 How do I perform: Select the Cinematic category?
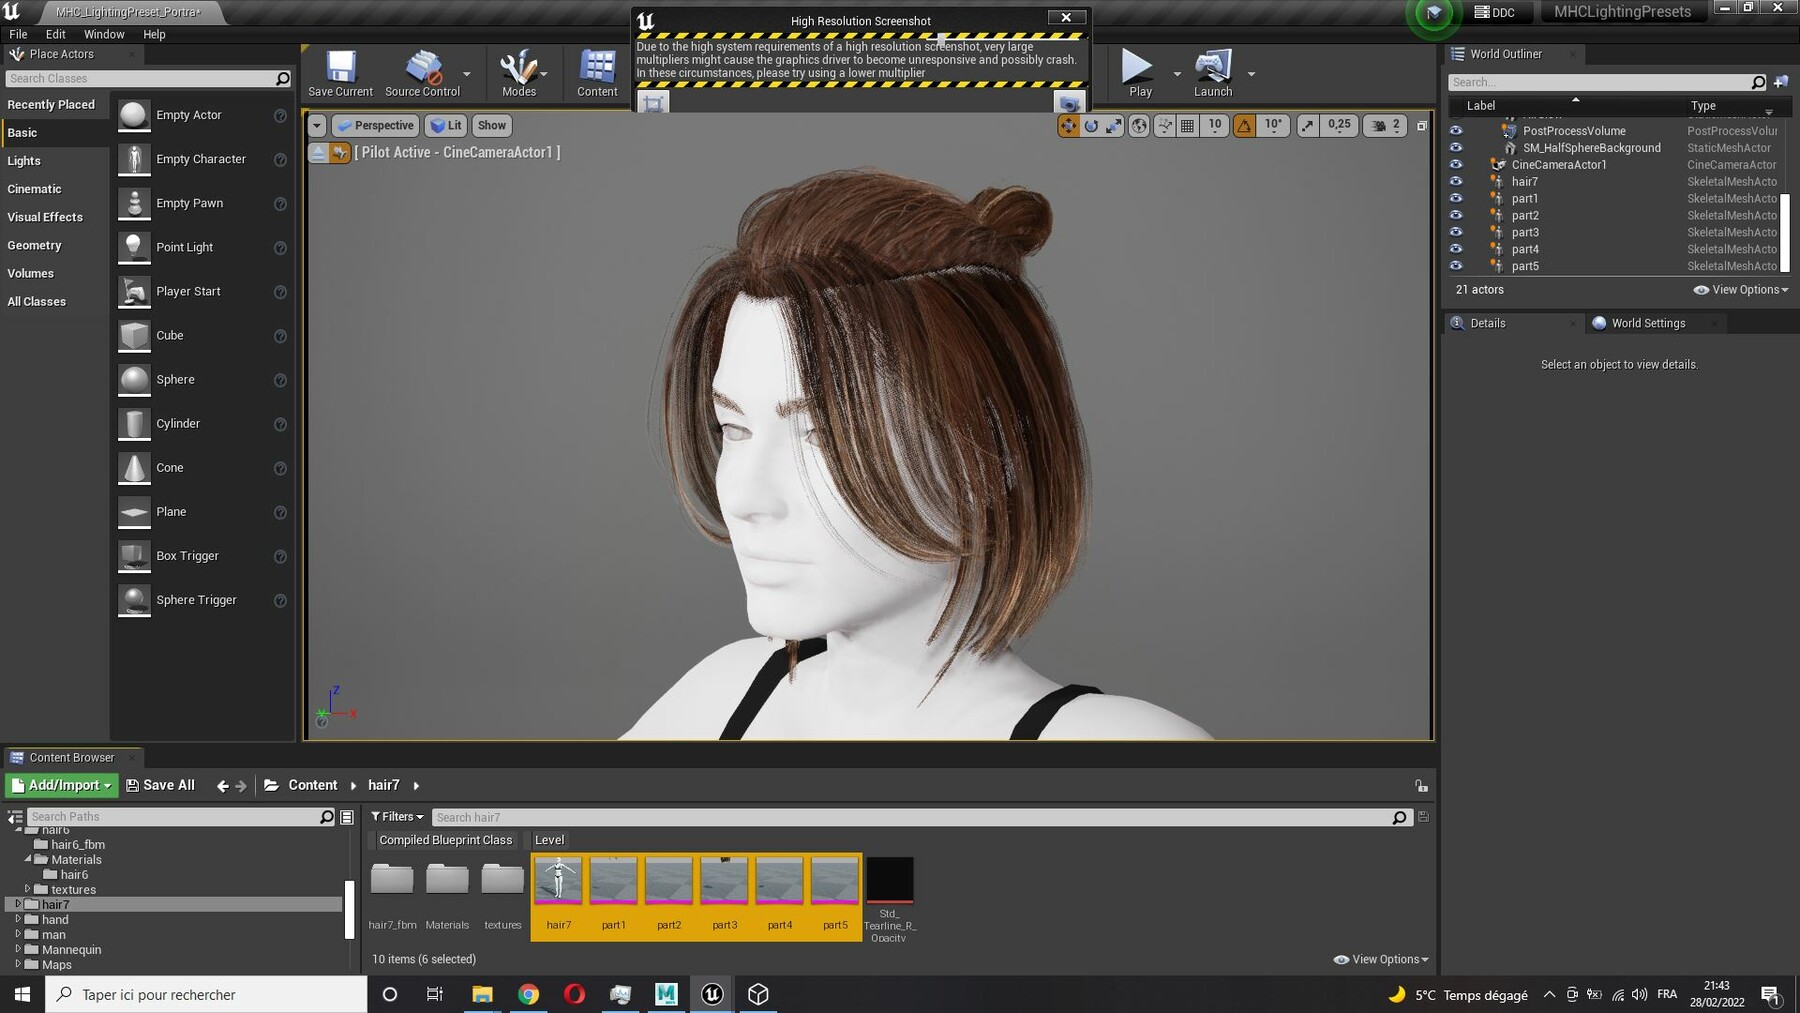[x=54, y=189]
